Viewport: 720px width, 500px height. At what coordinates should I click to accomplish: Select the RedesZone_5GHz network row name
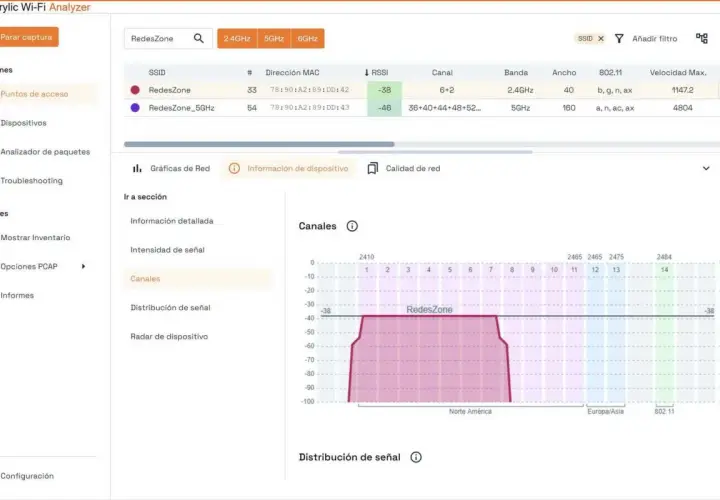coord(181,108)
